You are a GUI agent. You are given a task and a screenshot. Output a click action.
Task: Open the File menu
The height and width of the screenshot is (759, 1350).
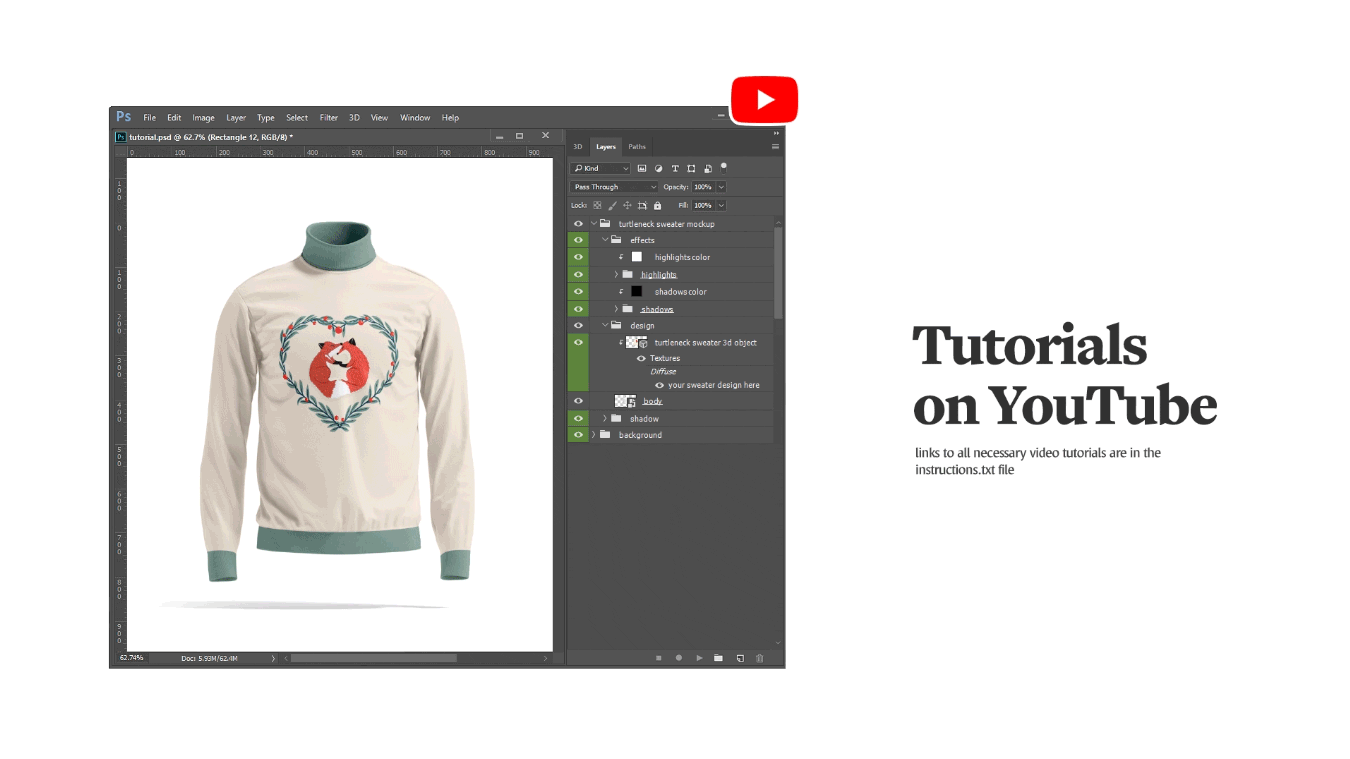pos(149,118)
